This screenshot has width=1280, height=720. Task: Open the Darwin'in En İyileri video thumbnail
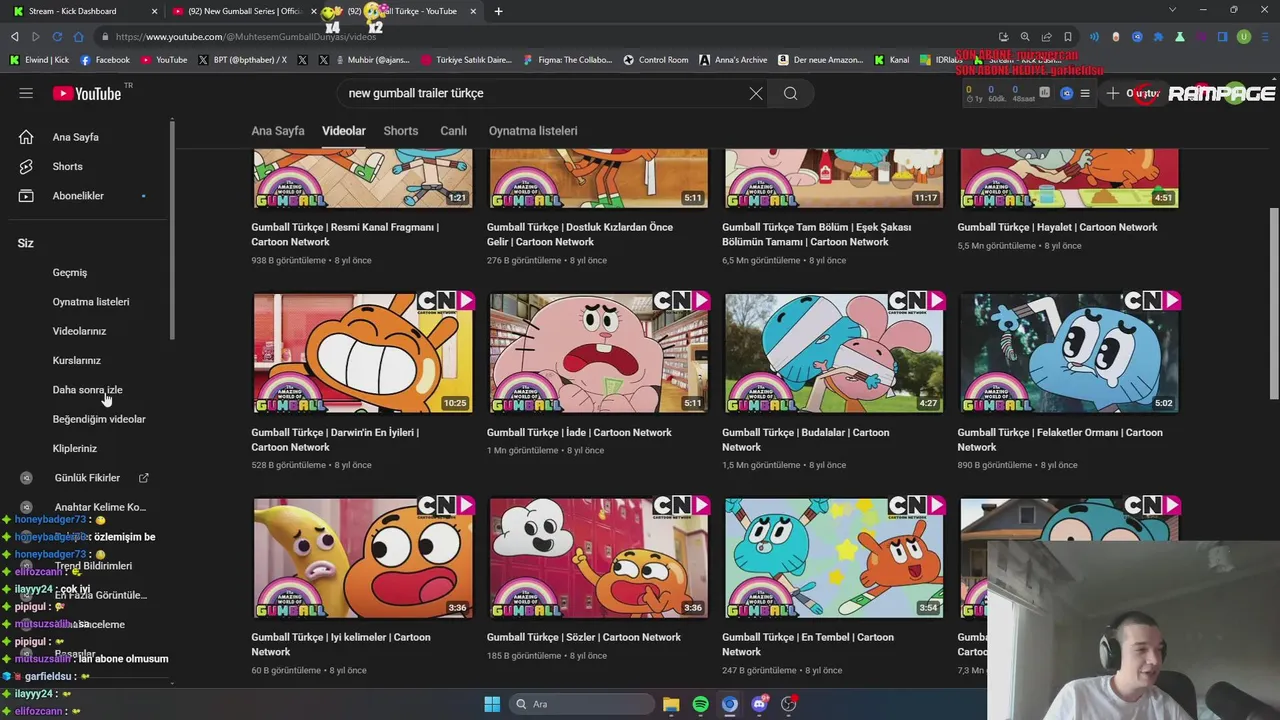pos(363,352)
